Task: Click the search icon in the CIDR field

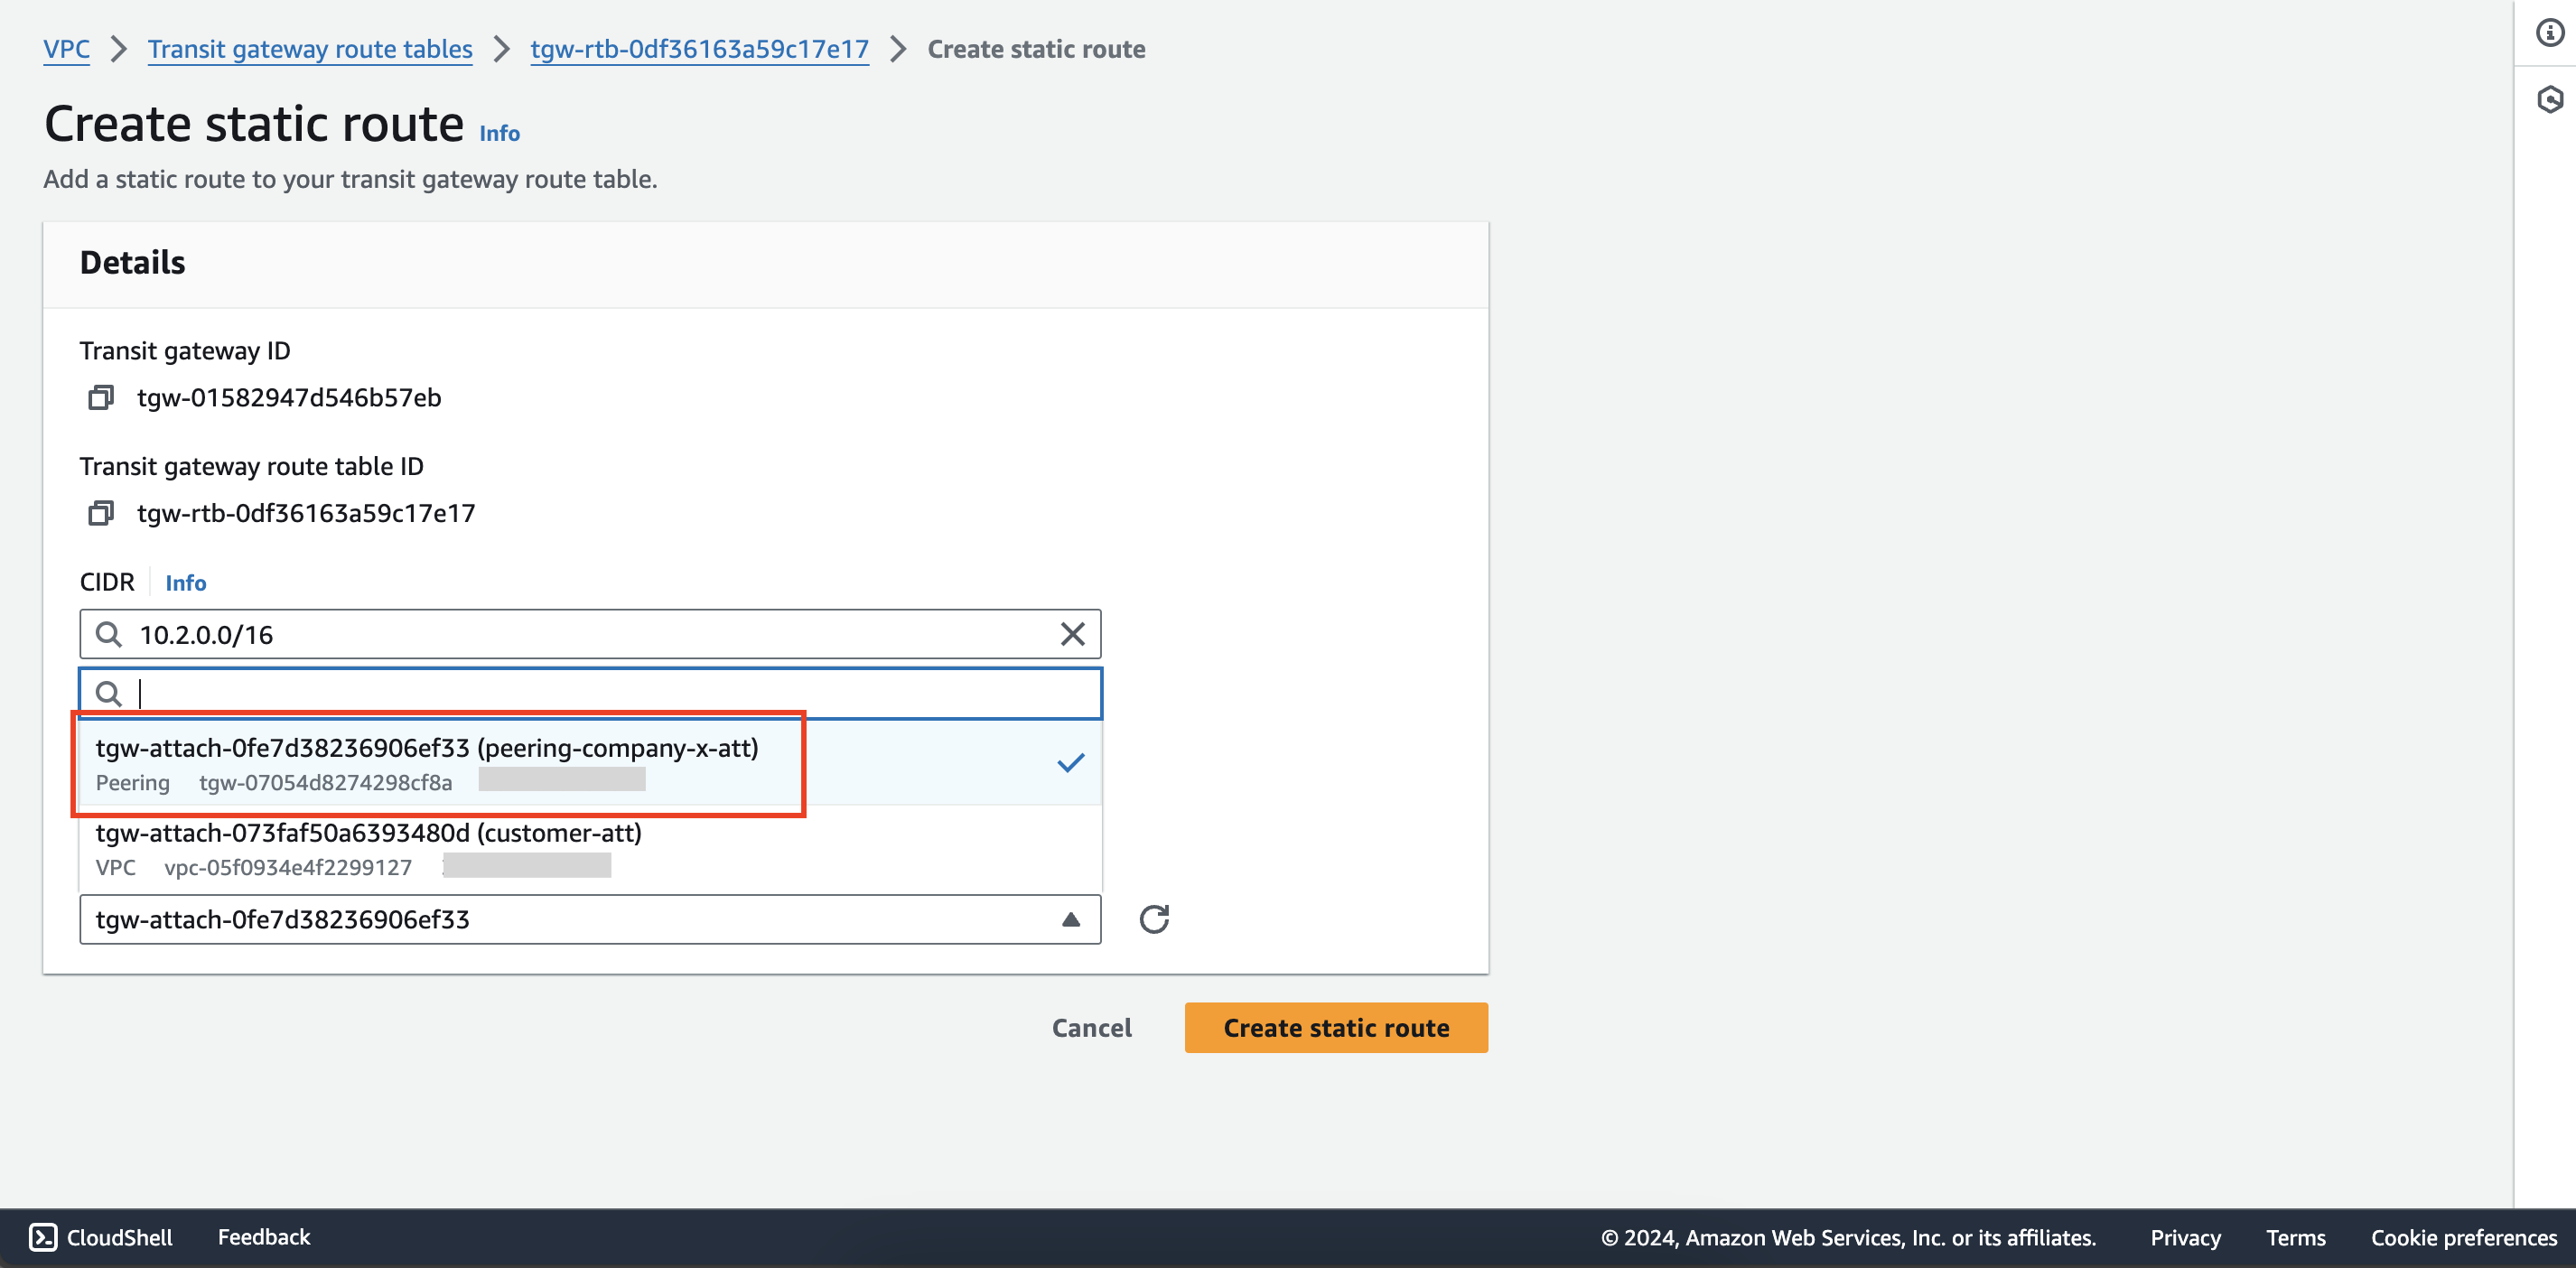Action: click(109, 634)
